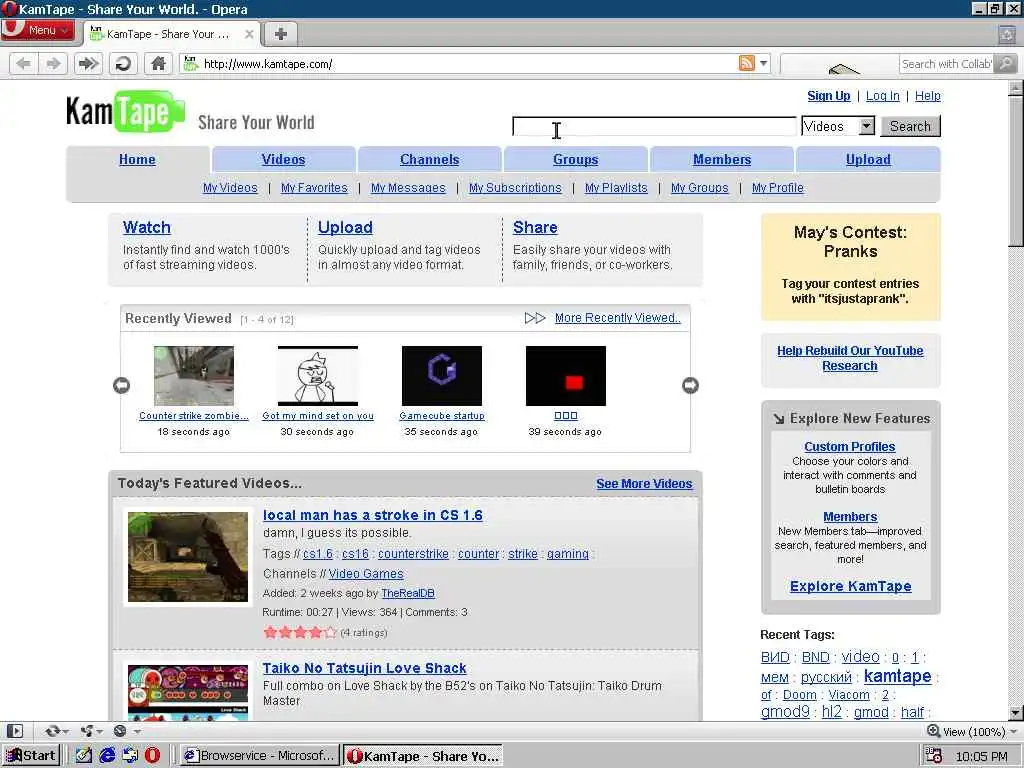Click the Home icon in Opera toolbar
This screenshot has width=1024, height=768.
click(158, 64)
